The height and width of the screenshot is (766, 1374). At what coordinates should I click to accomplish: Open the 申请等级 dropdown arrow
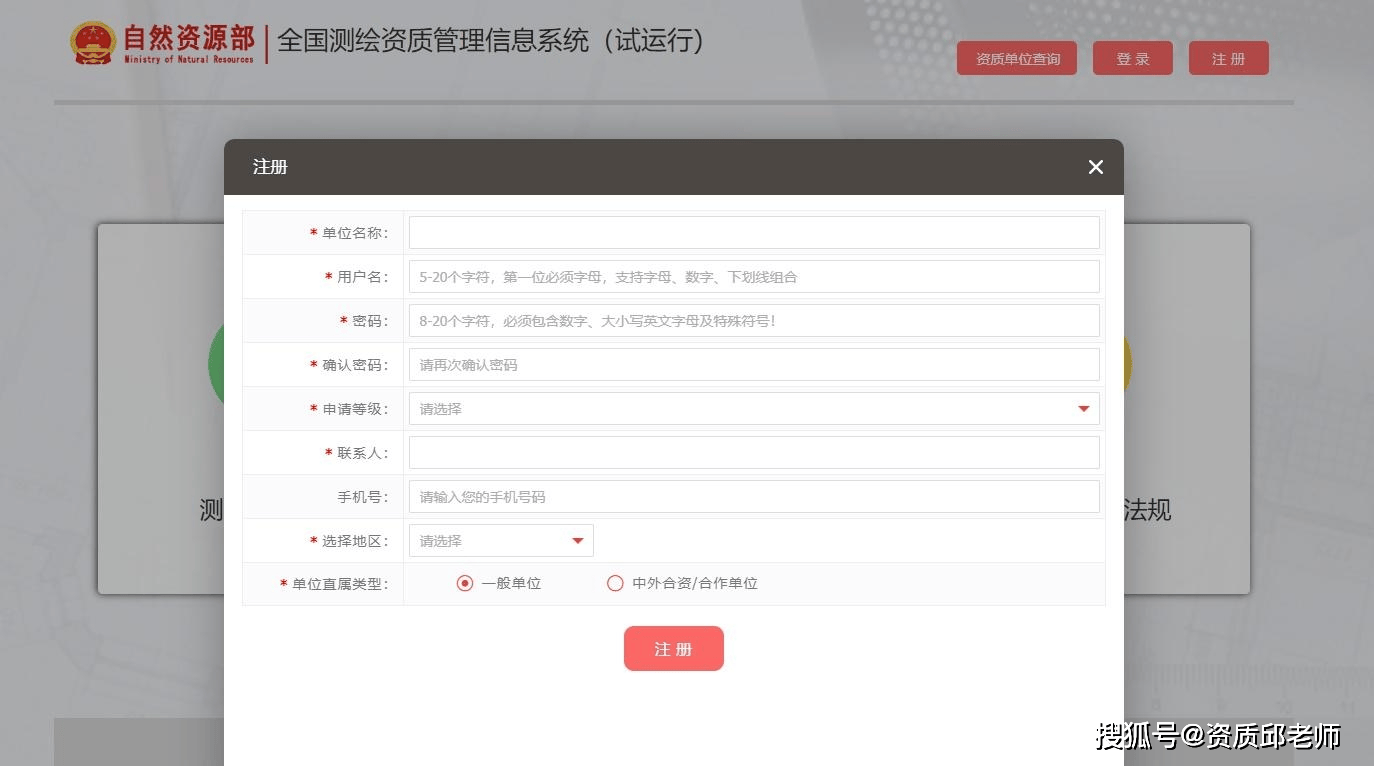coord(1083,409)
